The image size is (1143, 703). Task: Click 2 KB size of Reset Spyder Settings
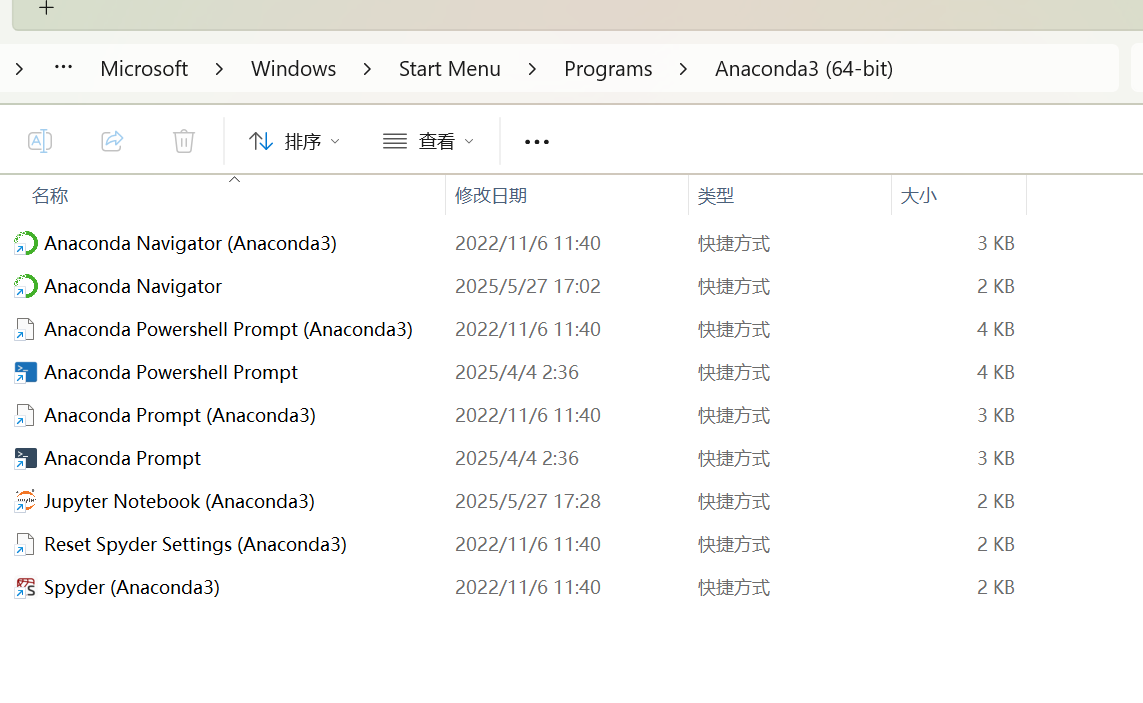(x=996, y=544)
